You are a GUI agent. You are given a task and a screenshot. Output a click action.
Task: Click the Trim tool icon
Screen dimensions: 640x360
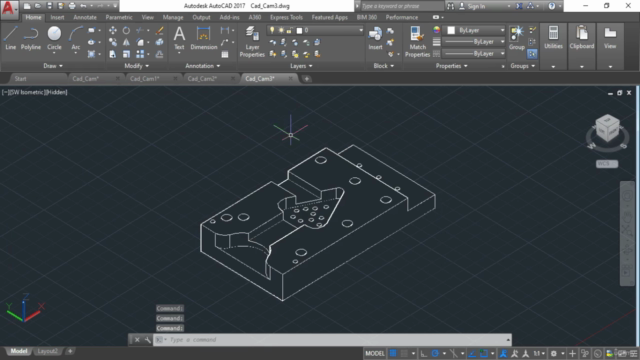pos(140,30)
